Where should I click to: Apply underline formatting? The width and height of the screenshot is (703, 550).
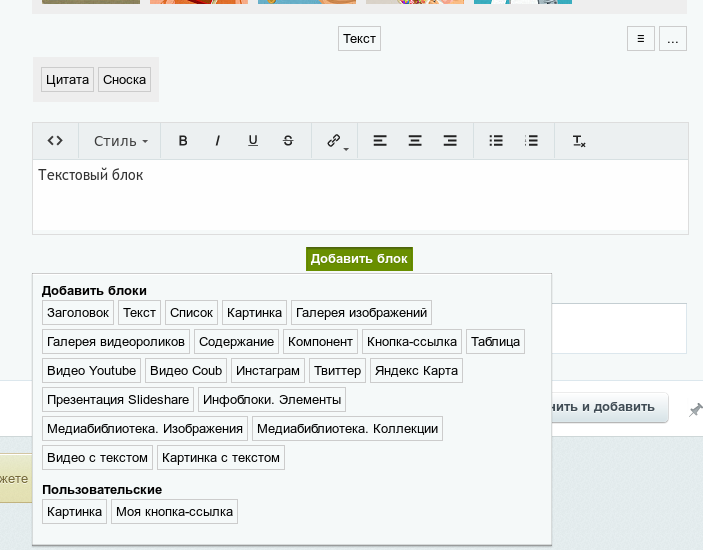click(253, 141)
